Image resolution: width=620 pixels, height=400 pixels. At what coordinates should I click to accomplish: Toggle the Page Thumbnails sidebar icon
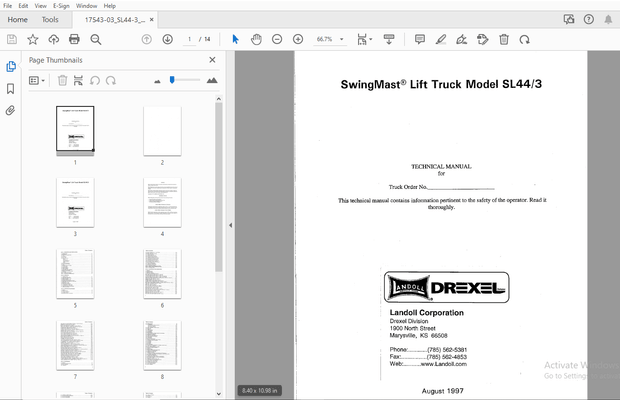coord(11,66)
